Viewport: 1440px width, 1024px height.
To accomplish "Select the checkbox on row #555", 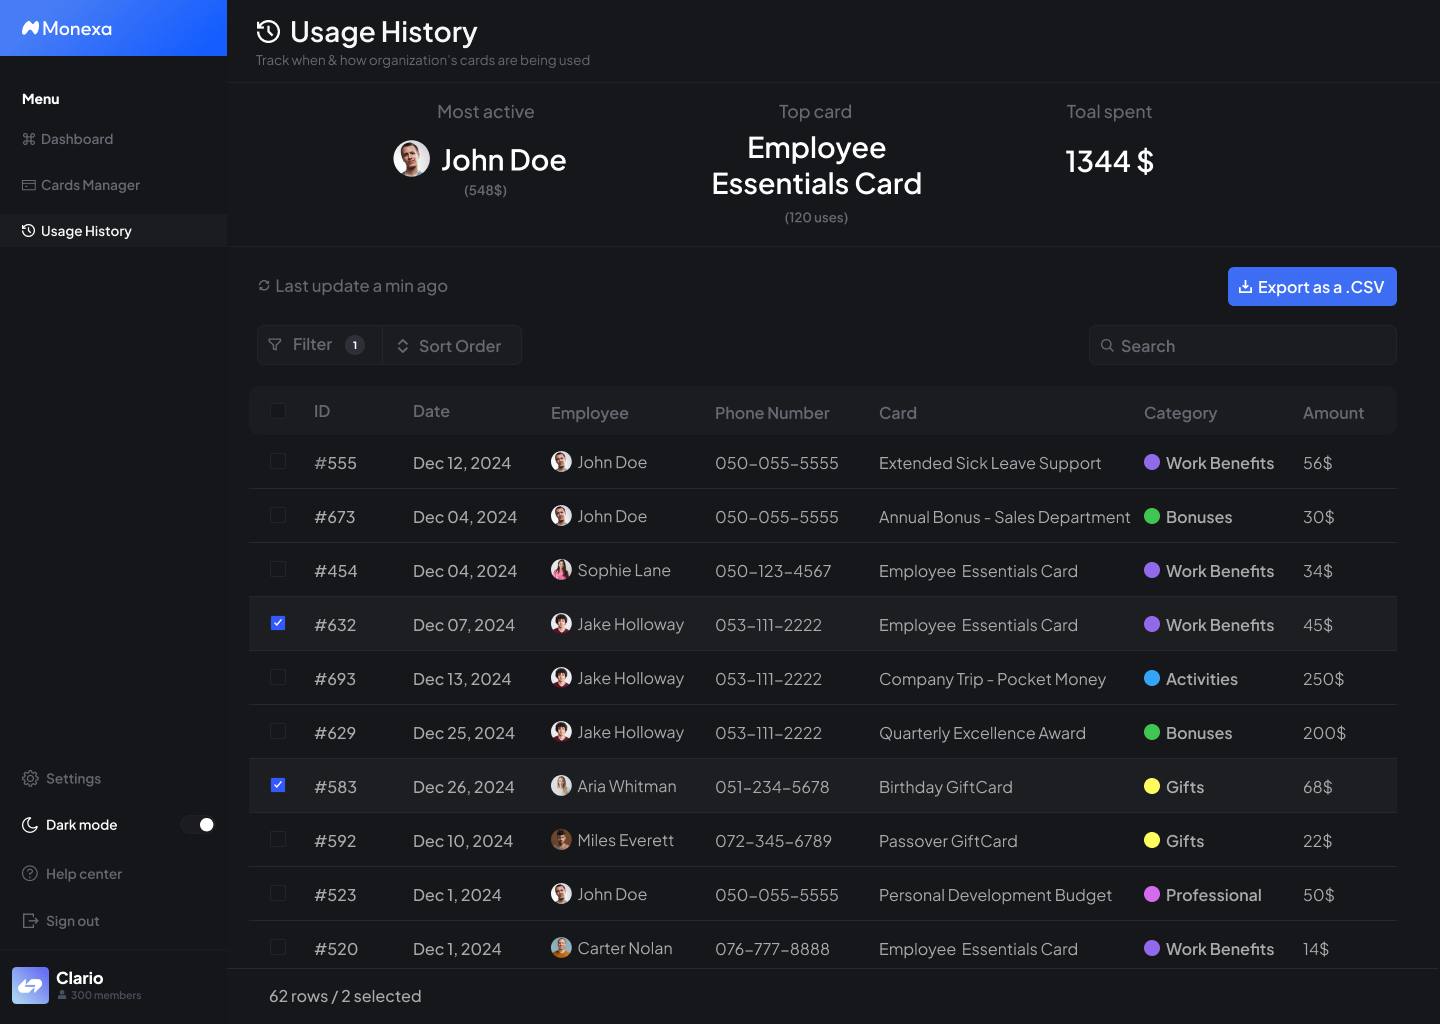I will [x=277, y=461].
